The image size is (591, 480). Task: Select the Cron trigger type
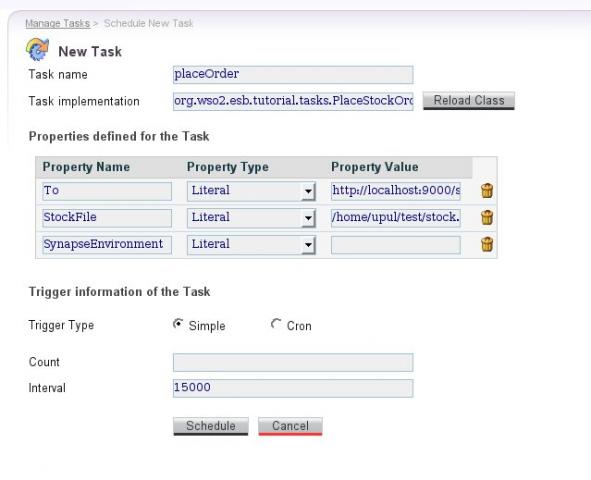[276, 324]
